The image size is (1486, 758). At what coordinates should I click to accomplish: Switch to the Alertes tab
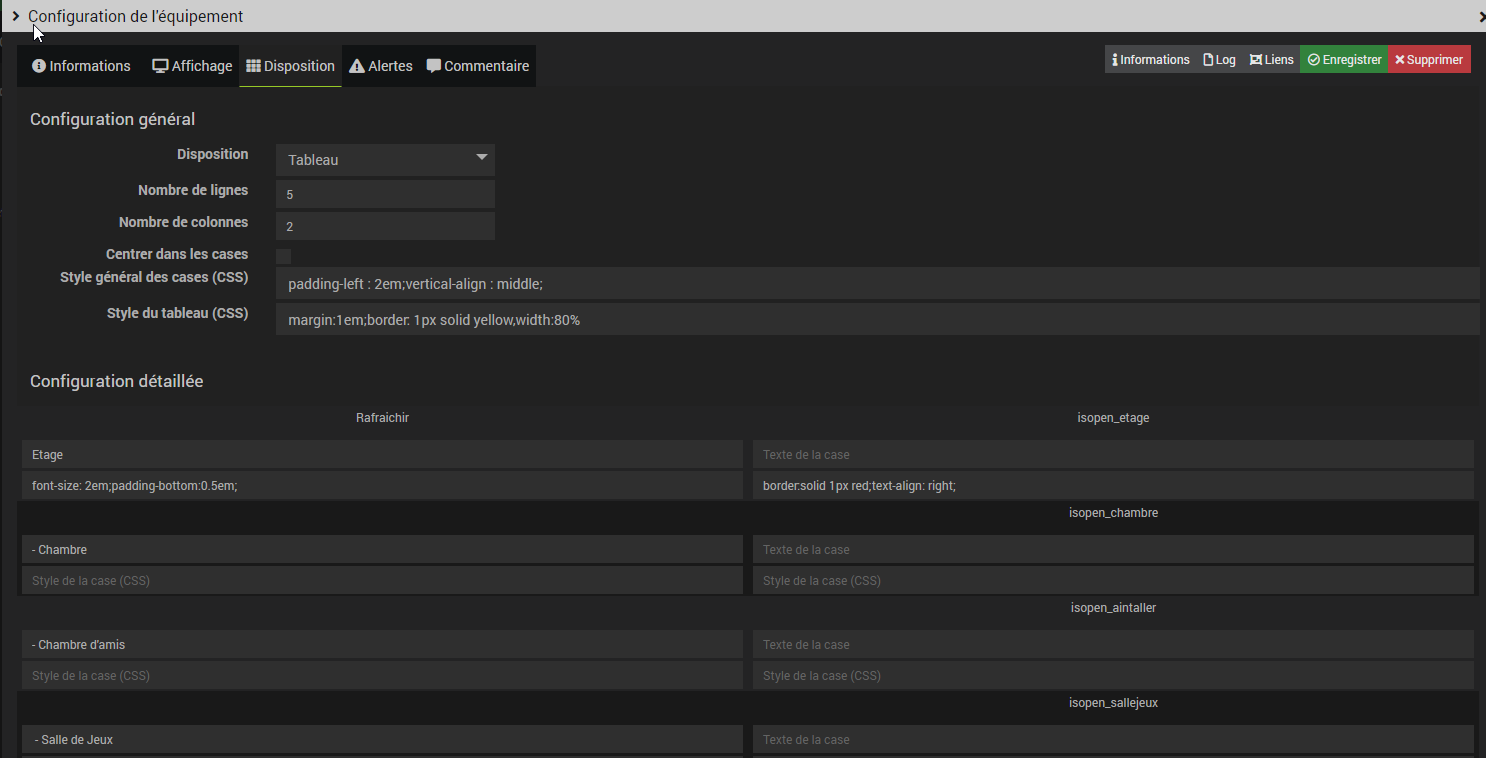click(x=381, y=66)
